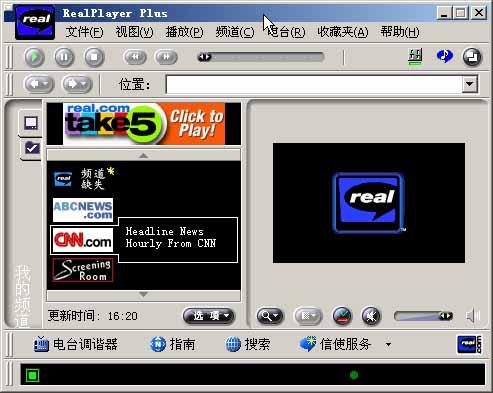The height and width of the screenshot is (393, 493).
Task: Click the speaker icon beside volume slider
Action: coord(473,316)
